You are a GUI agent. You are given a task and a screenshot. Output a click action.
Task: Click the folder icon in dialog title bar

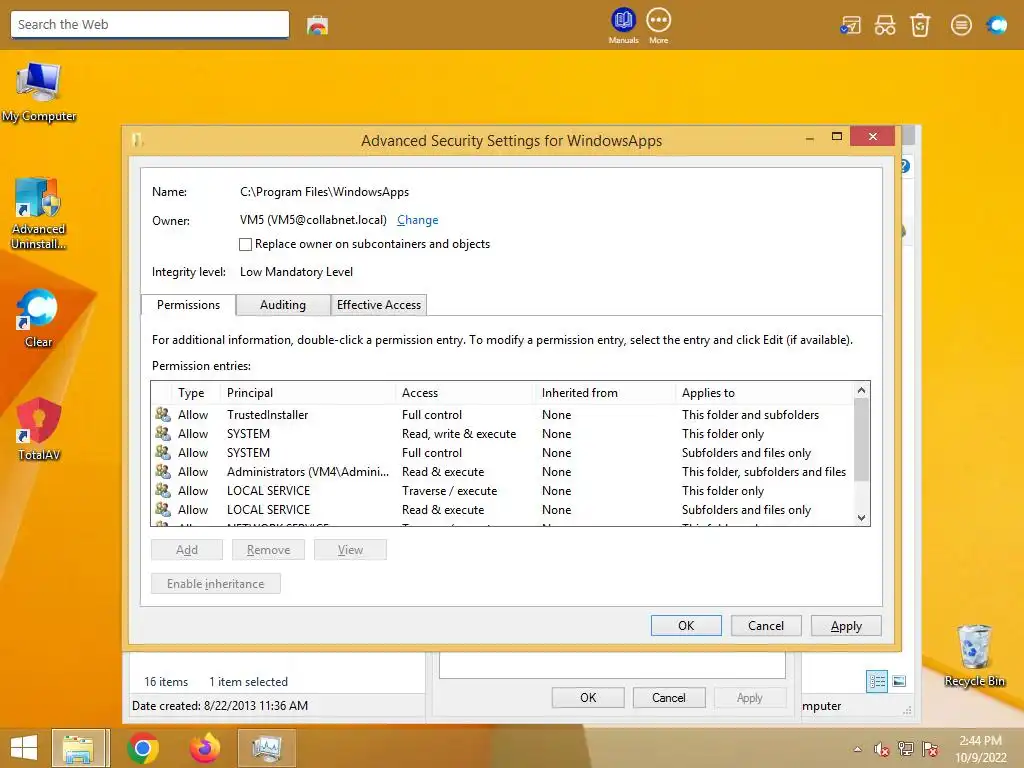(x=137, y=139)
